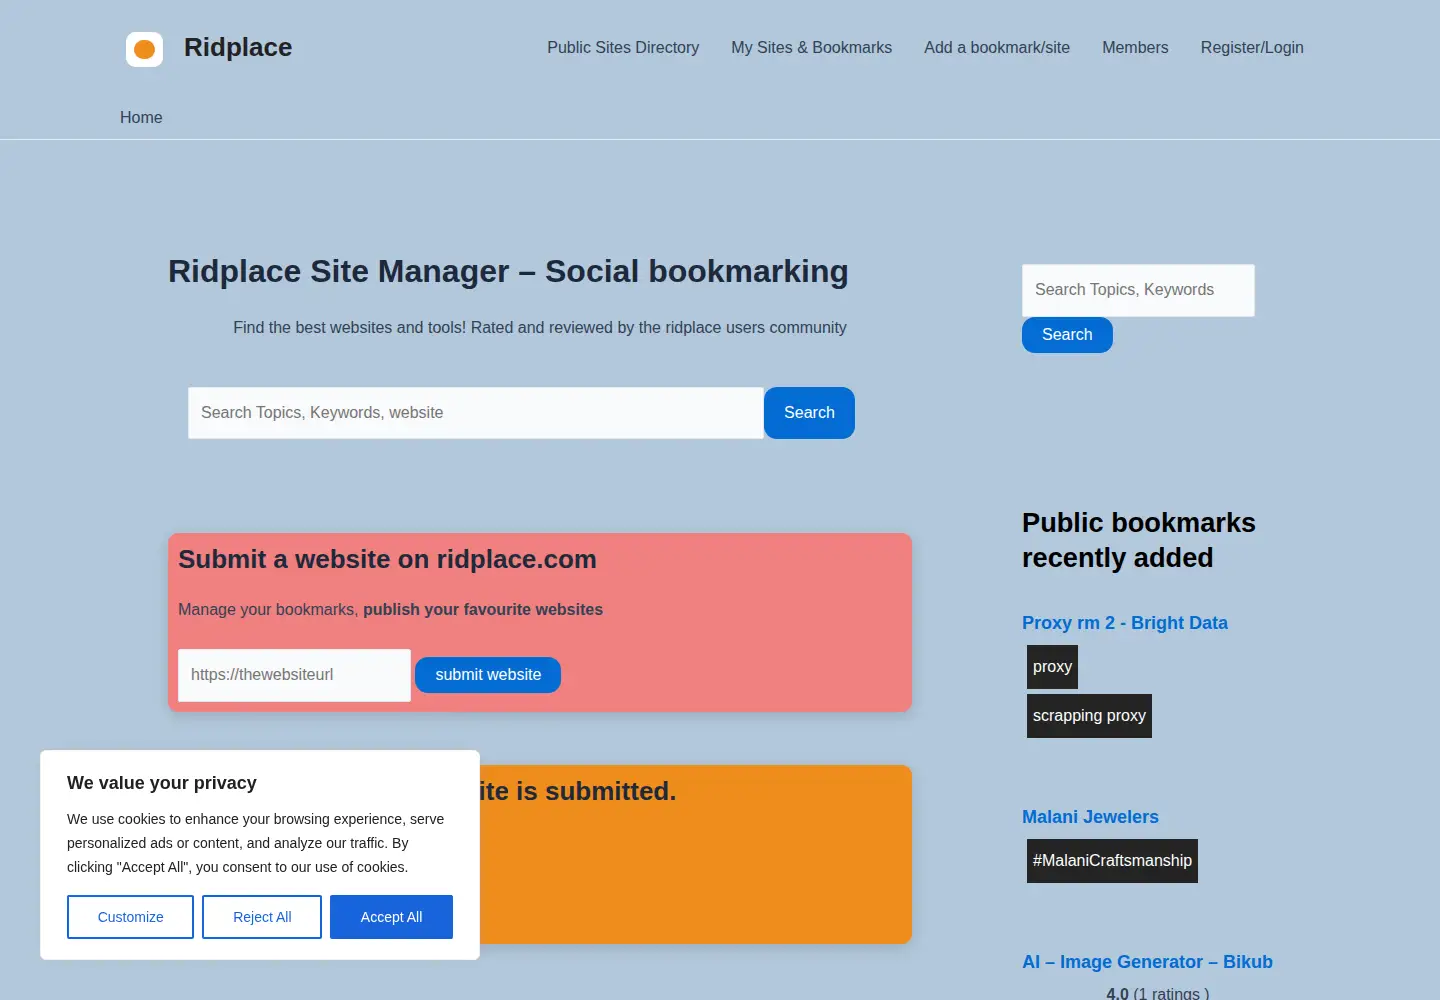Open Public Sites Directory menu item

click(x=623, y=47)
